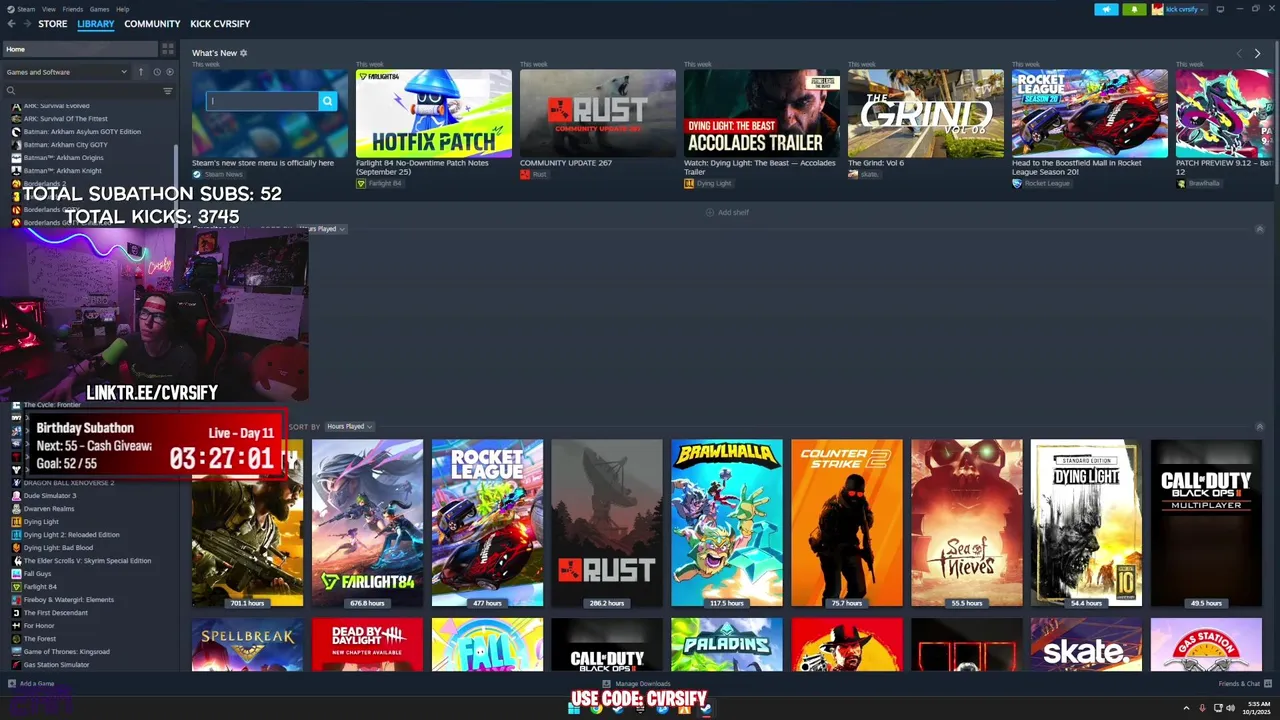The height and width of the screenshot is (720, 1280).
Task: Open the kick cvrsify account dropdown
Action: [x=1178, y=9]
